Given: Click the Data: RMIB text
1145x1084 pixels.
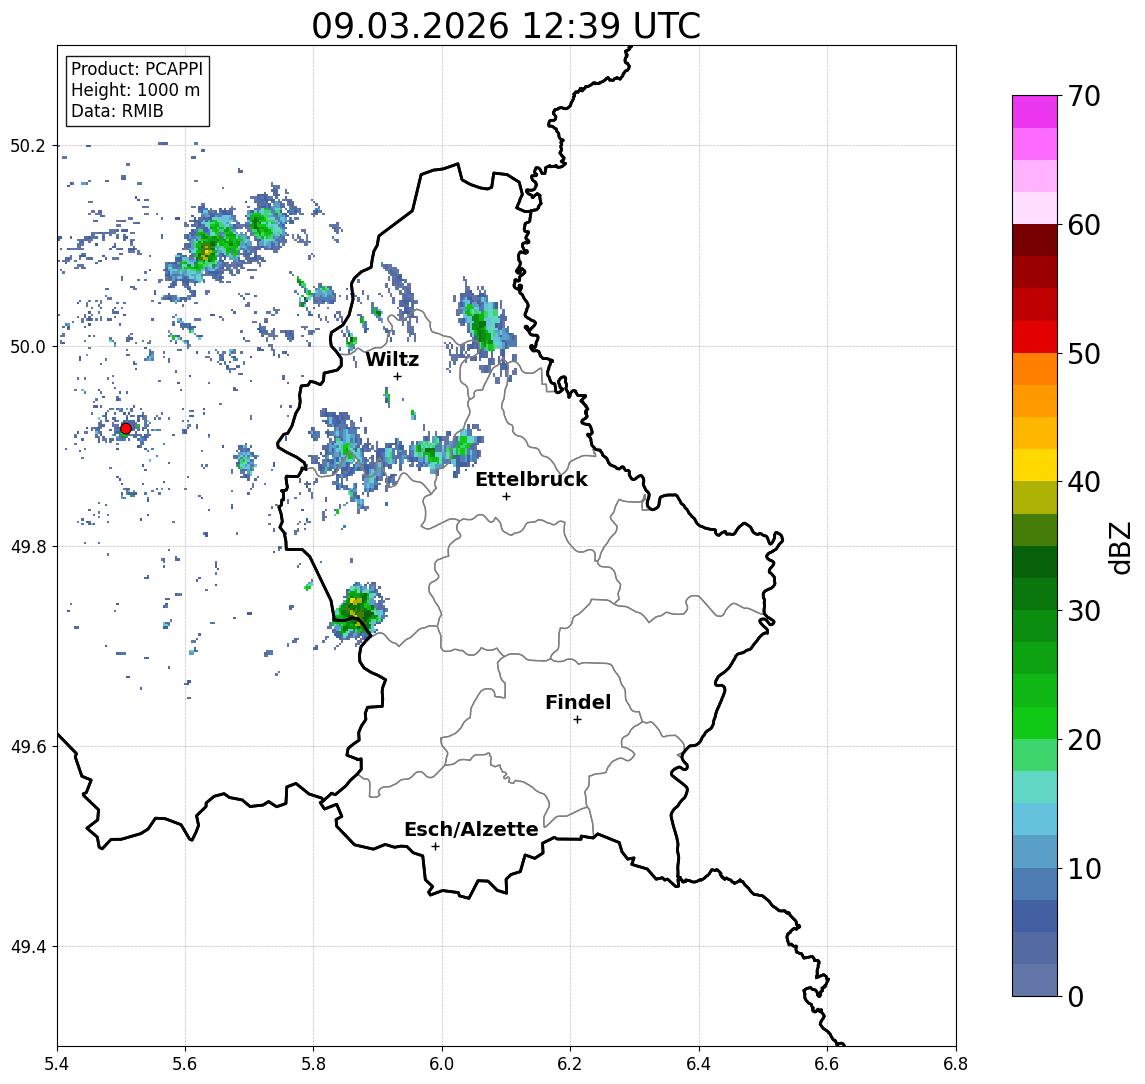Looking at the screenshot, I should point(117,111).
